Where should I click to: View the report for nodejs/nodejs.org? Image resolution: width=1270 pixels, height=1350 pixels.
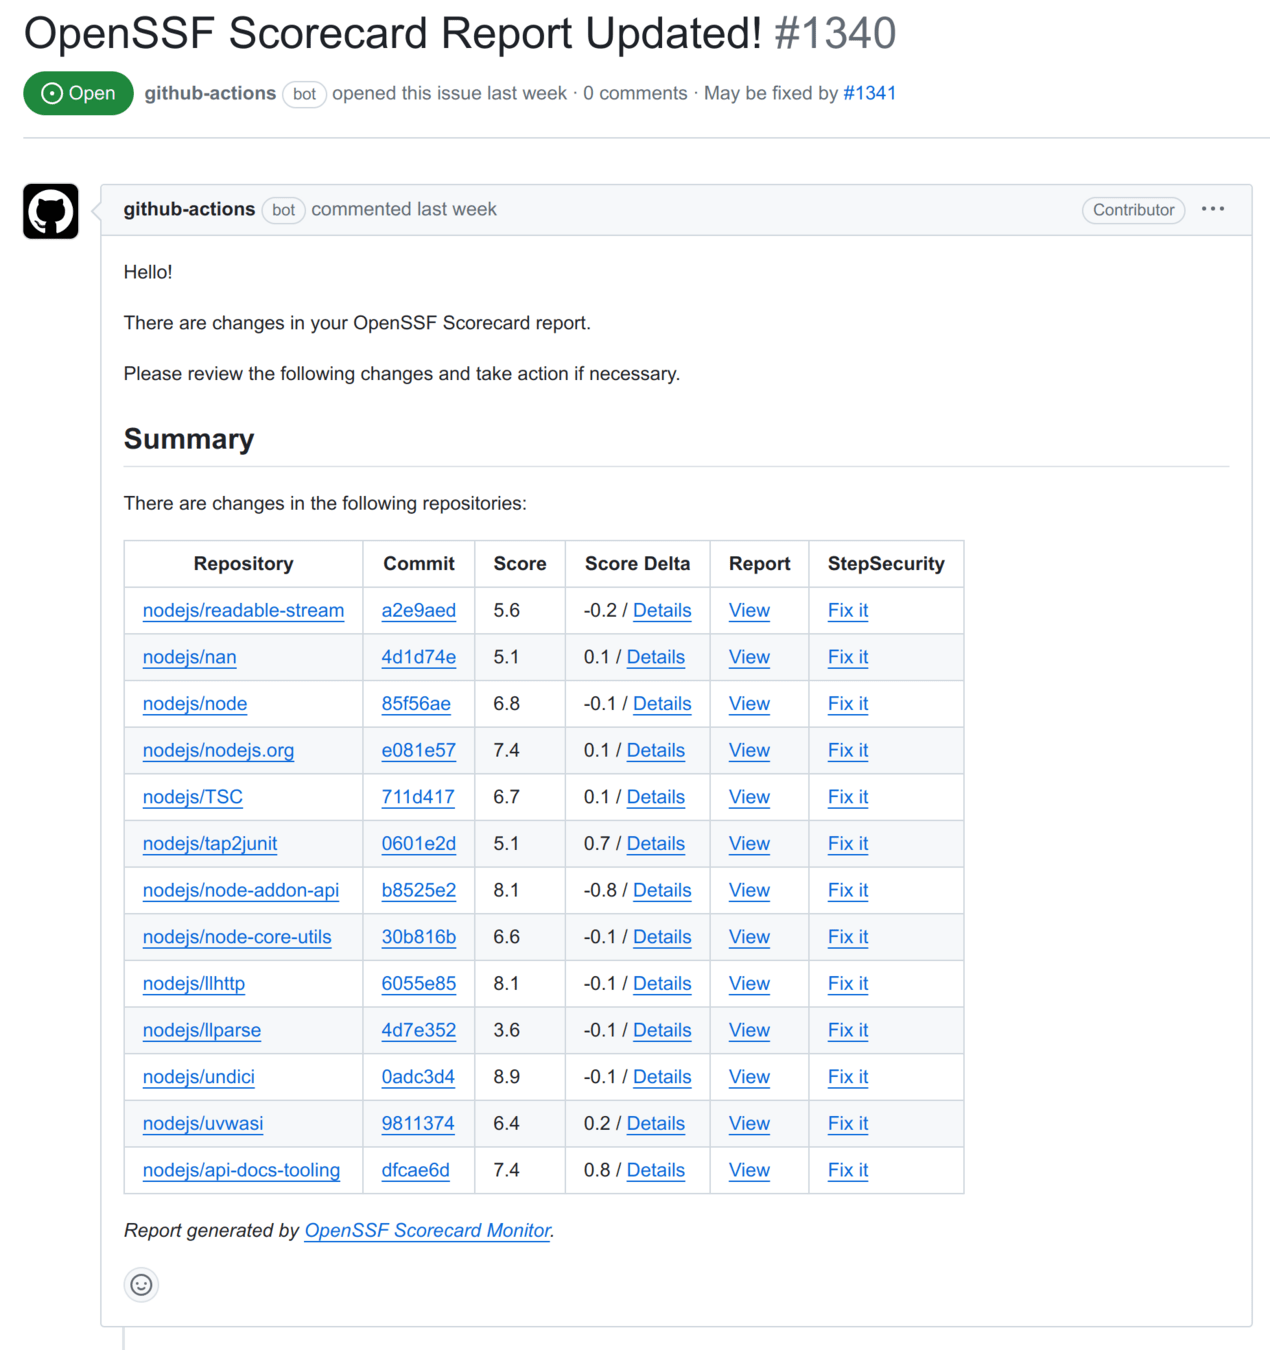pyautogui.click(x=749, y=750)
